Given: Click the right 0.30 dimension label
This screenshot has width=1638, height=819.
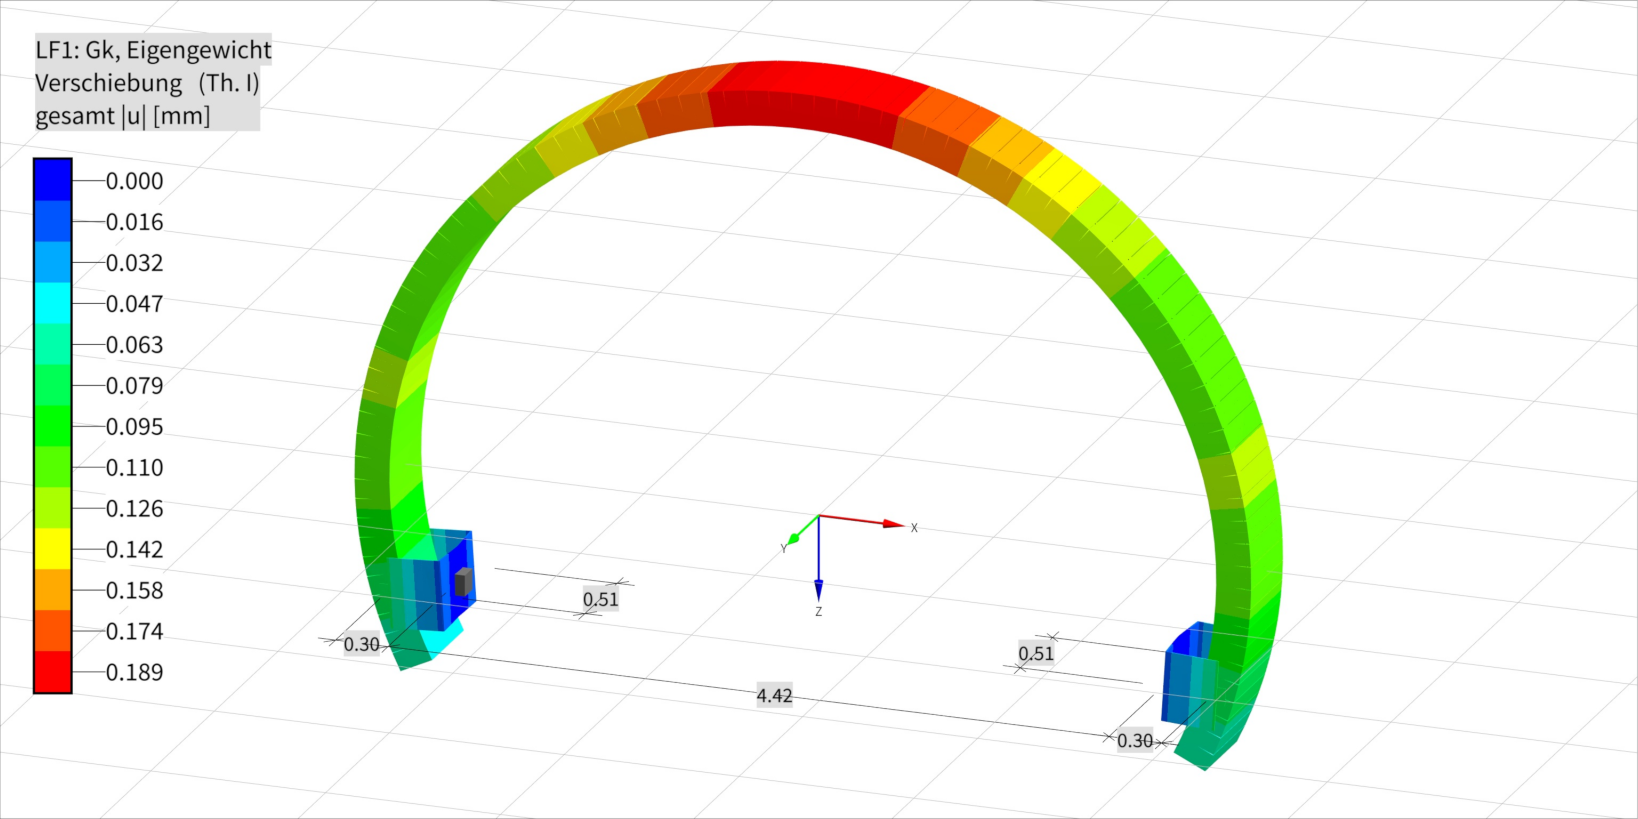Looking at the screenshot, I should click(1135, 741).
